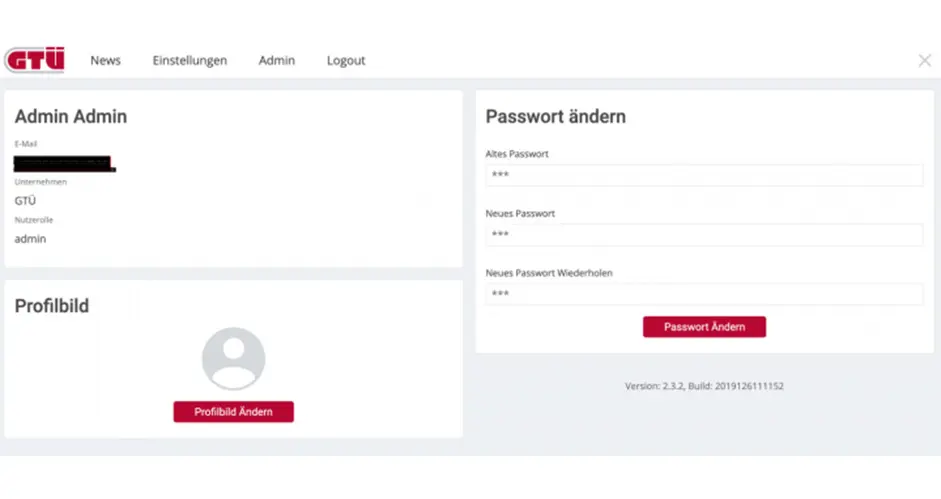The image size is (941, 499).
Task: Click the GTÜ logo in the header
Action: pyautogui.click(x=35, y=60)
